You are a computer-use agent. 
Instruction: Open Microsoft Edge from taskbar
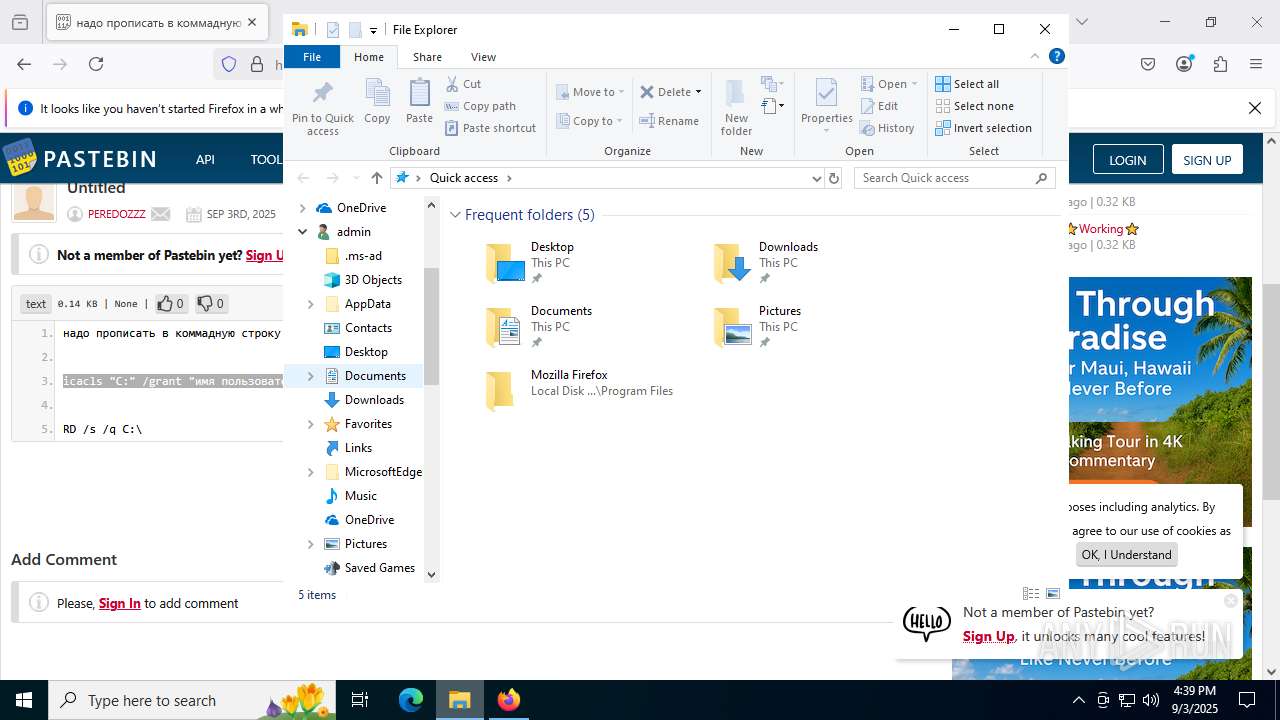pos(411,700)
